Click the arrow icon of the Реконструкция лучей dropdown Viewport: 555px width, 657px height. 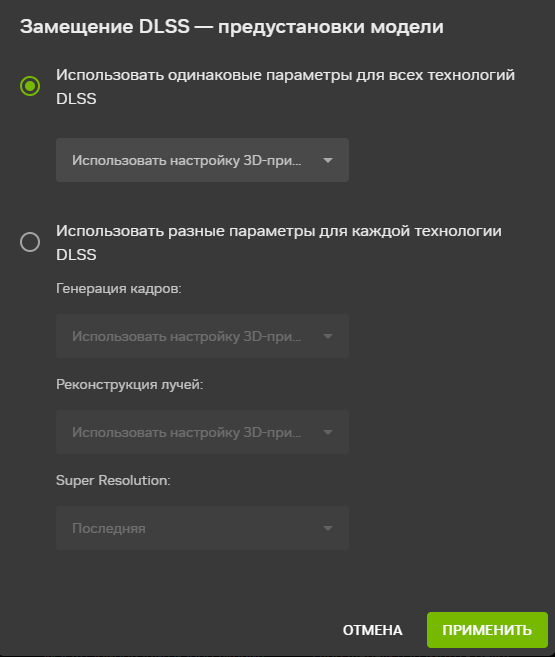click(328, 432)
